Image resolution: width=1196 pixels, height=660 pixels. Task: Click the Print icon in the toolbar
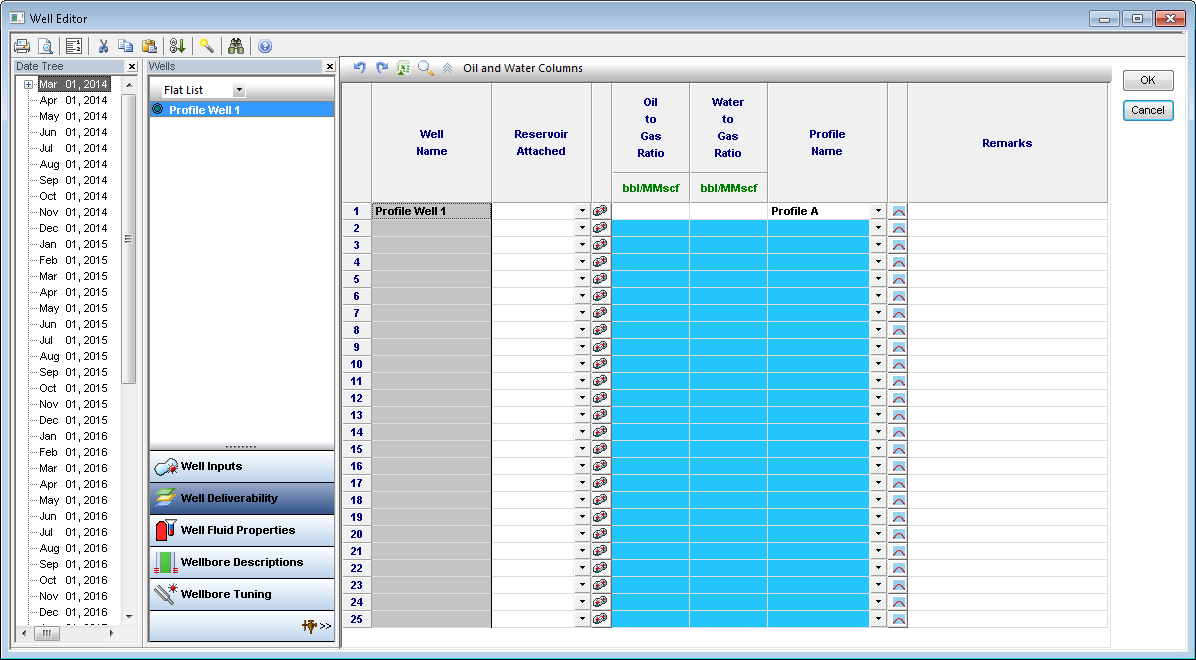(22, 46)
